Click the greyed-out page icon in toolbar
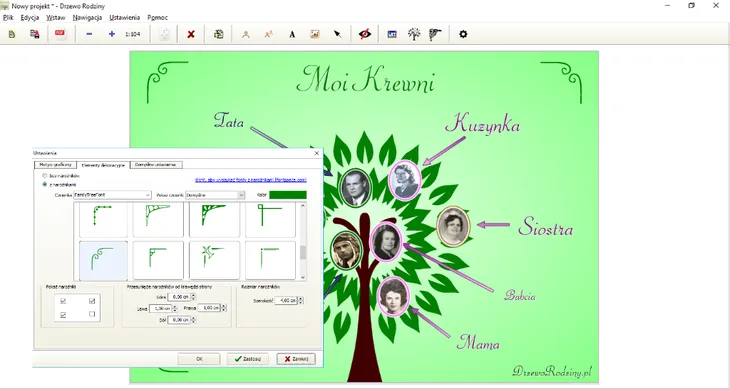The width and height of the screenshot is (730, 389). tap(164, 34)
